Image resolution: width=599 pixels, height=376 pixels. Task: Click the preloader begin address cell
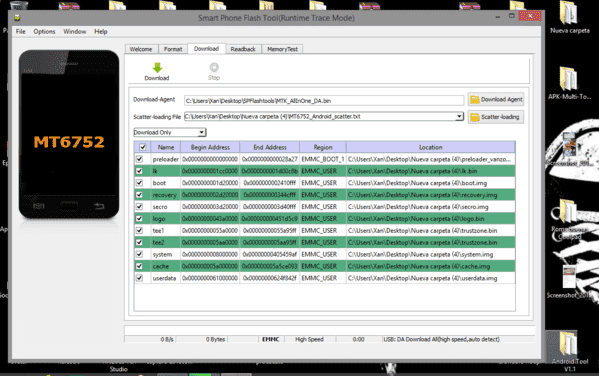(210, 159)
